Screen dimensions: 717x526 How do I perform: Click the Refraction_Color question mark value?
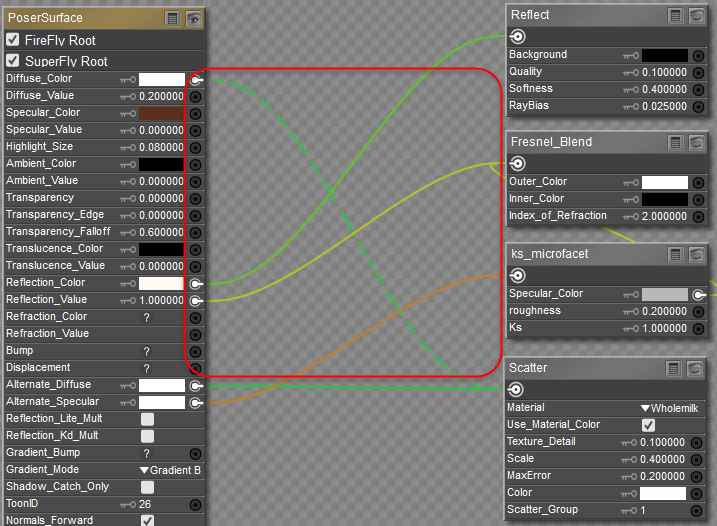tap(146, 317)
